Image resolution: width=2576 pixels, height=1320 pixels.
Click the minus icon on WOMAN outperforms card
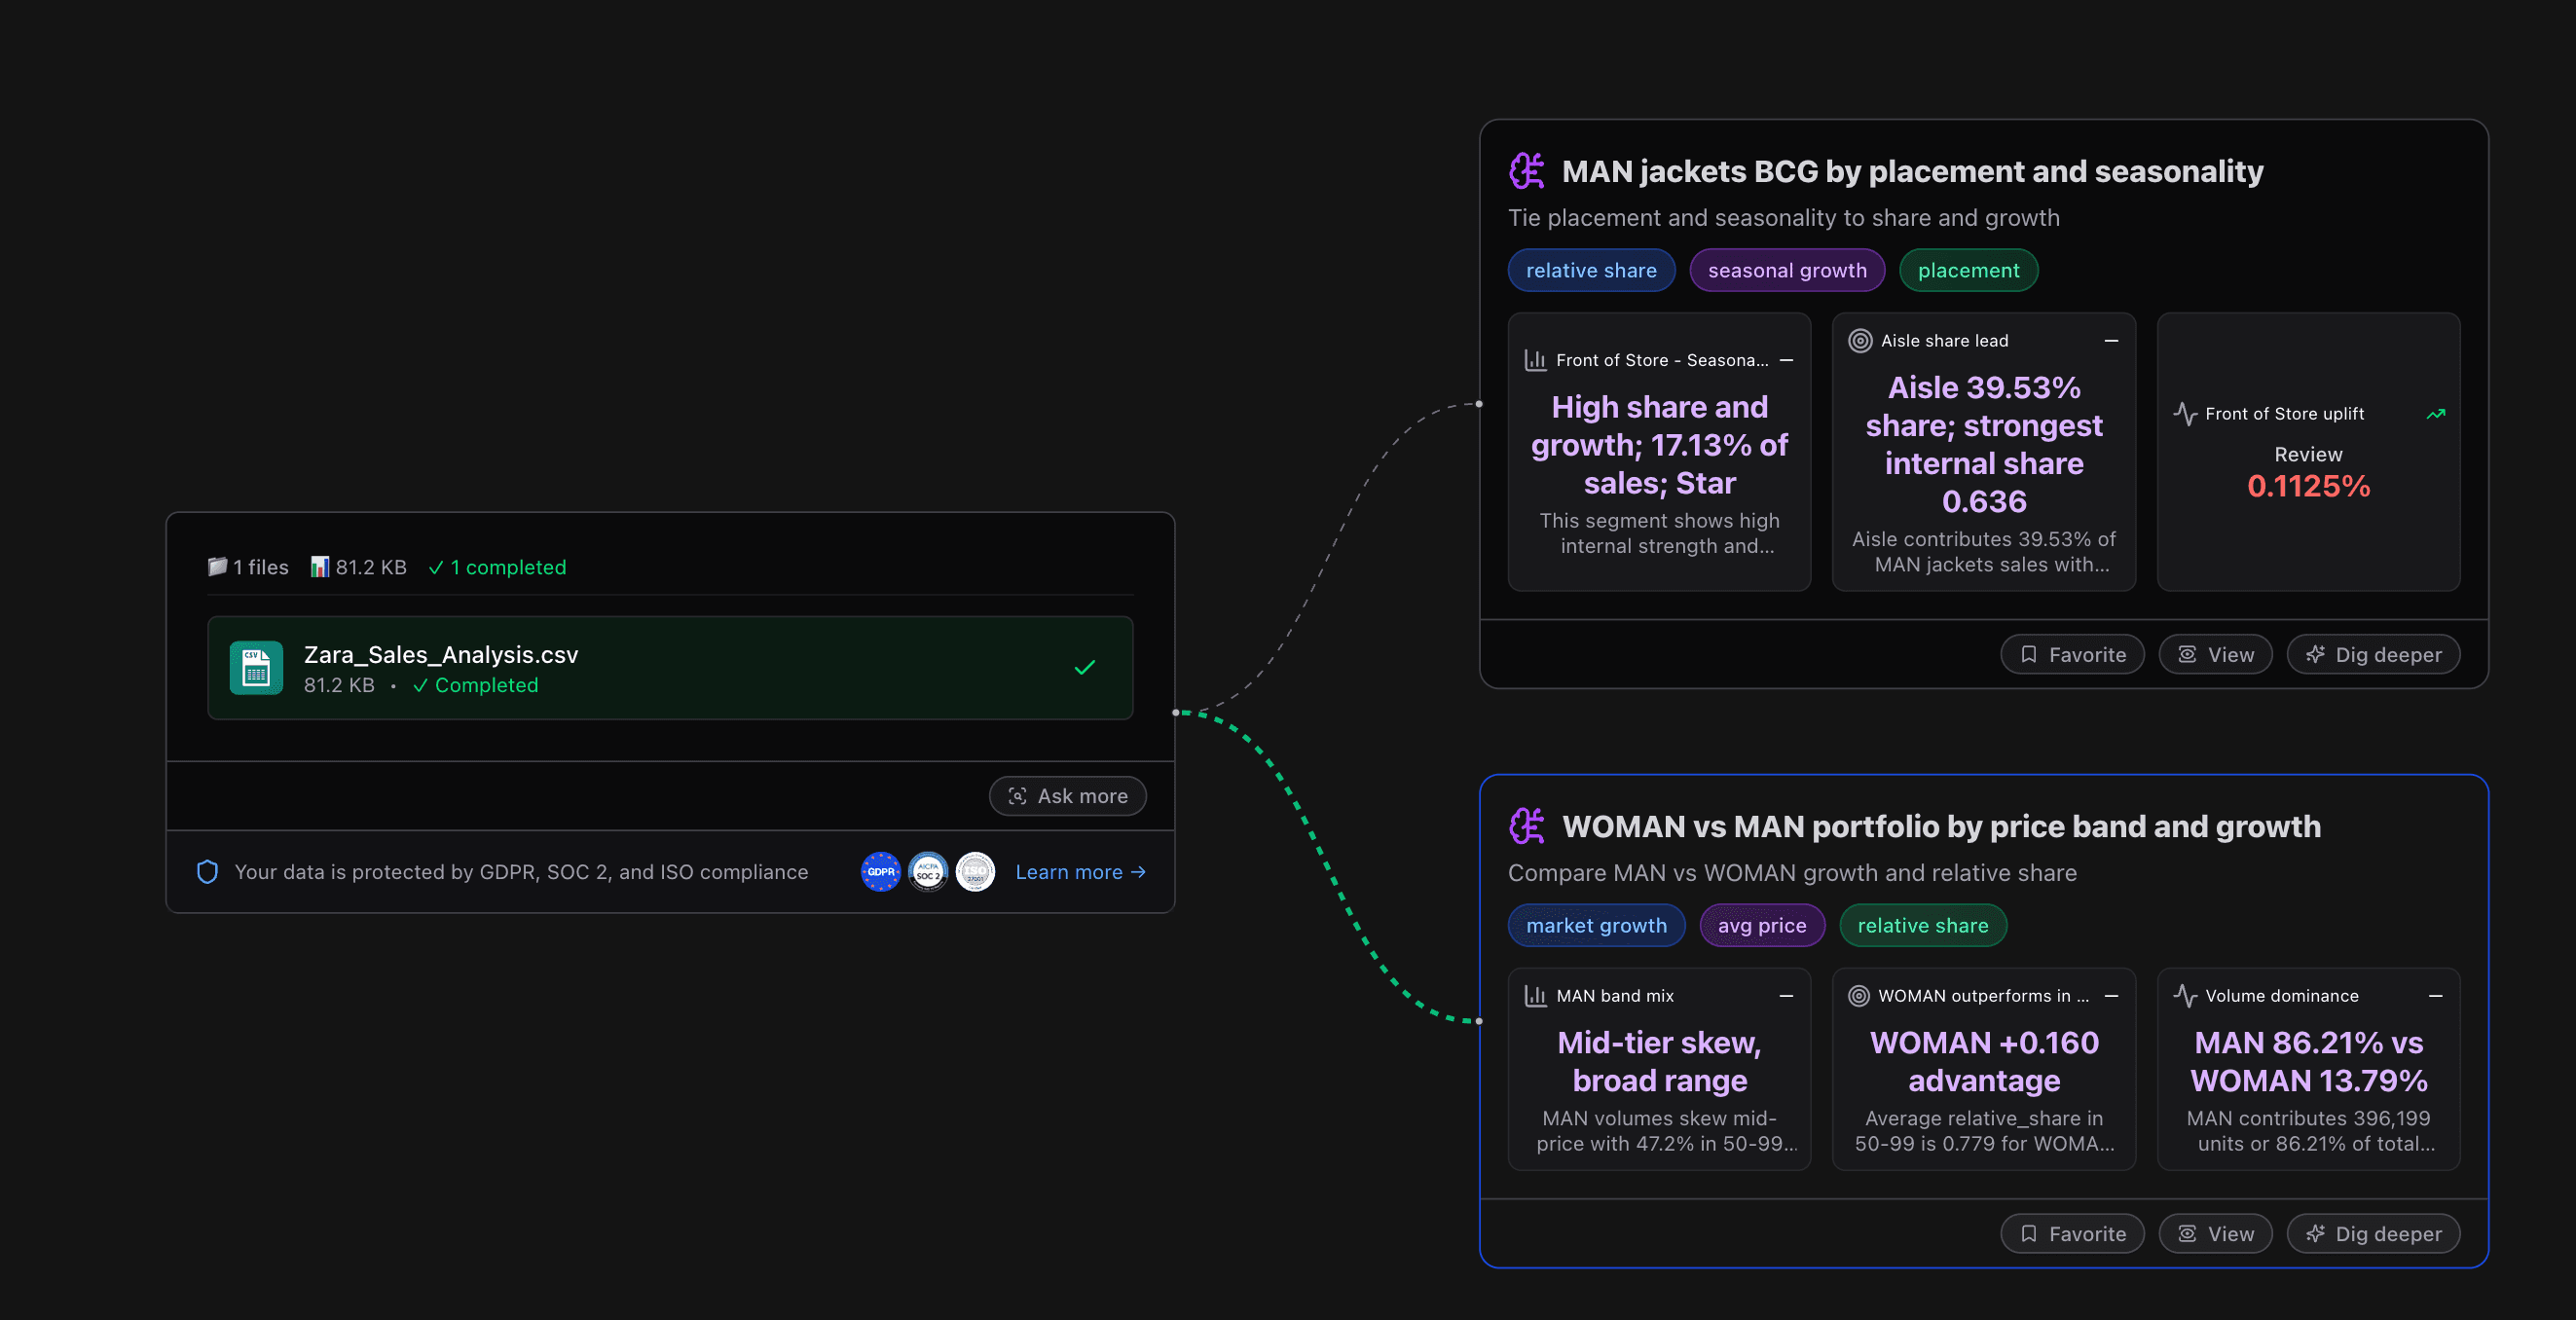[2111, 996]
